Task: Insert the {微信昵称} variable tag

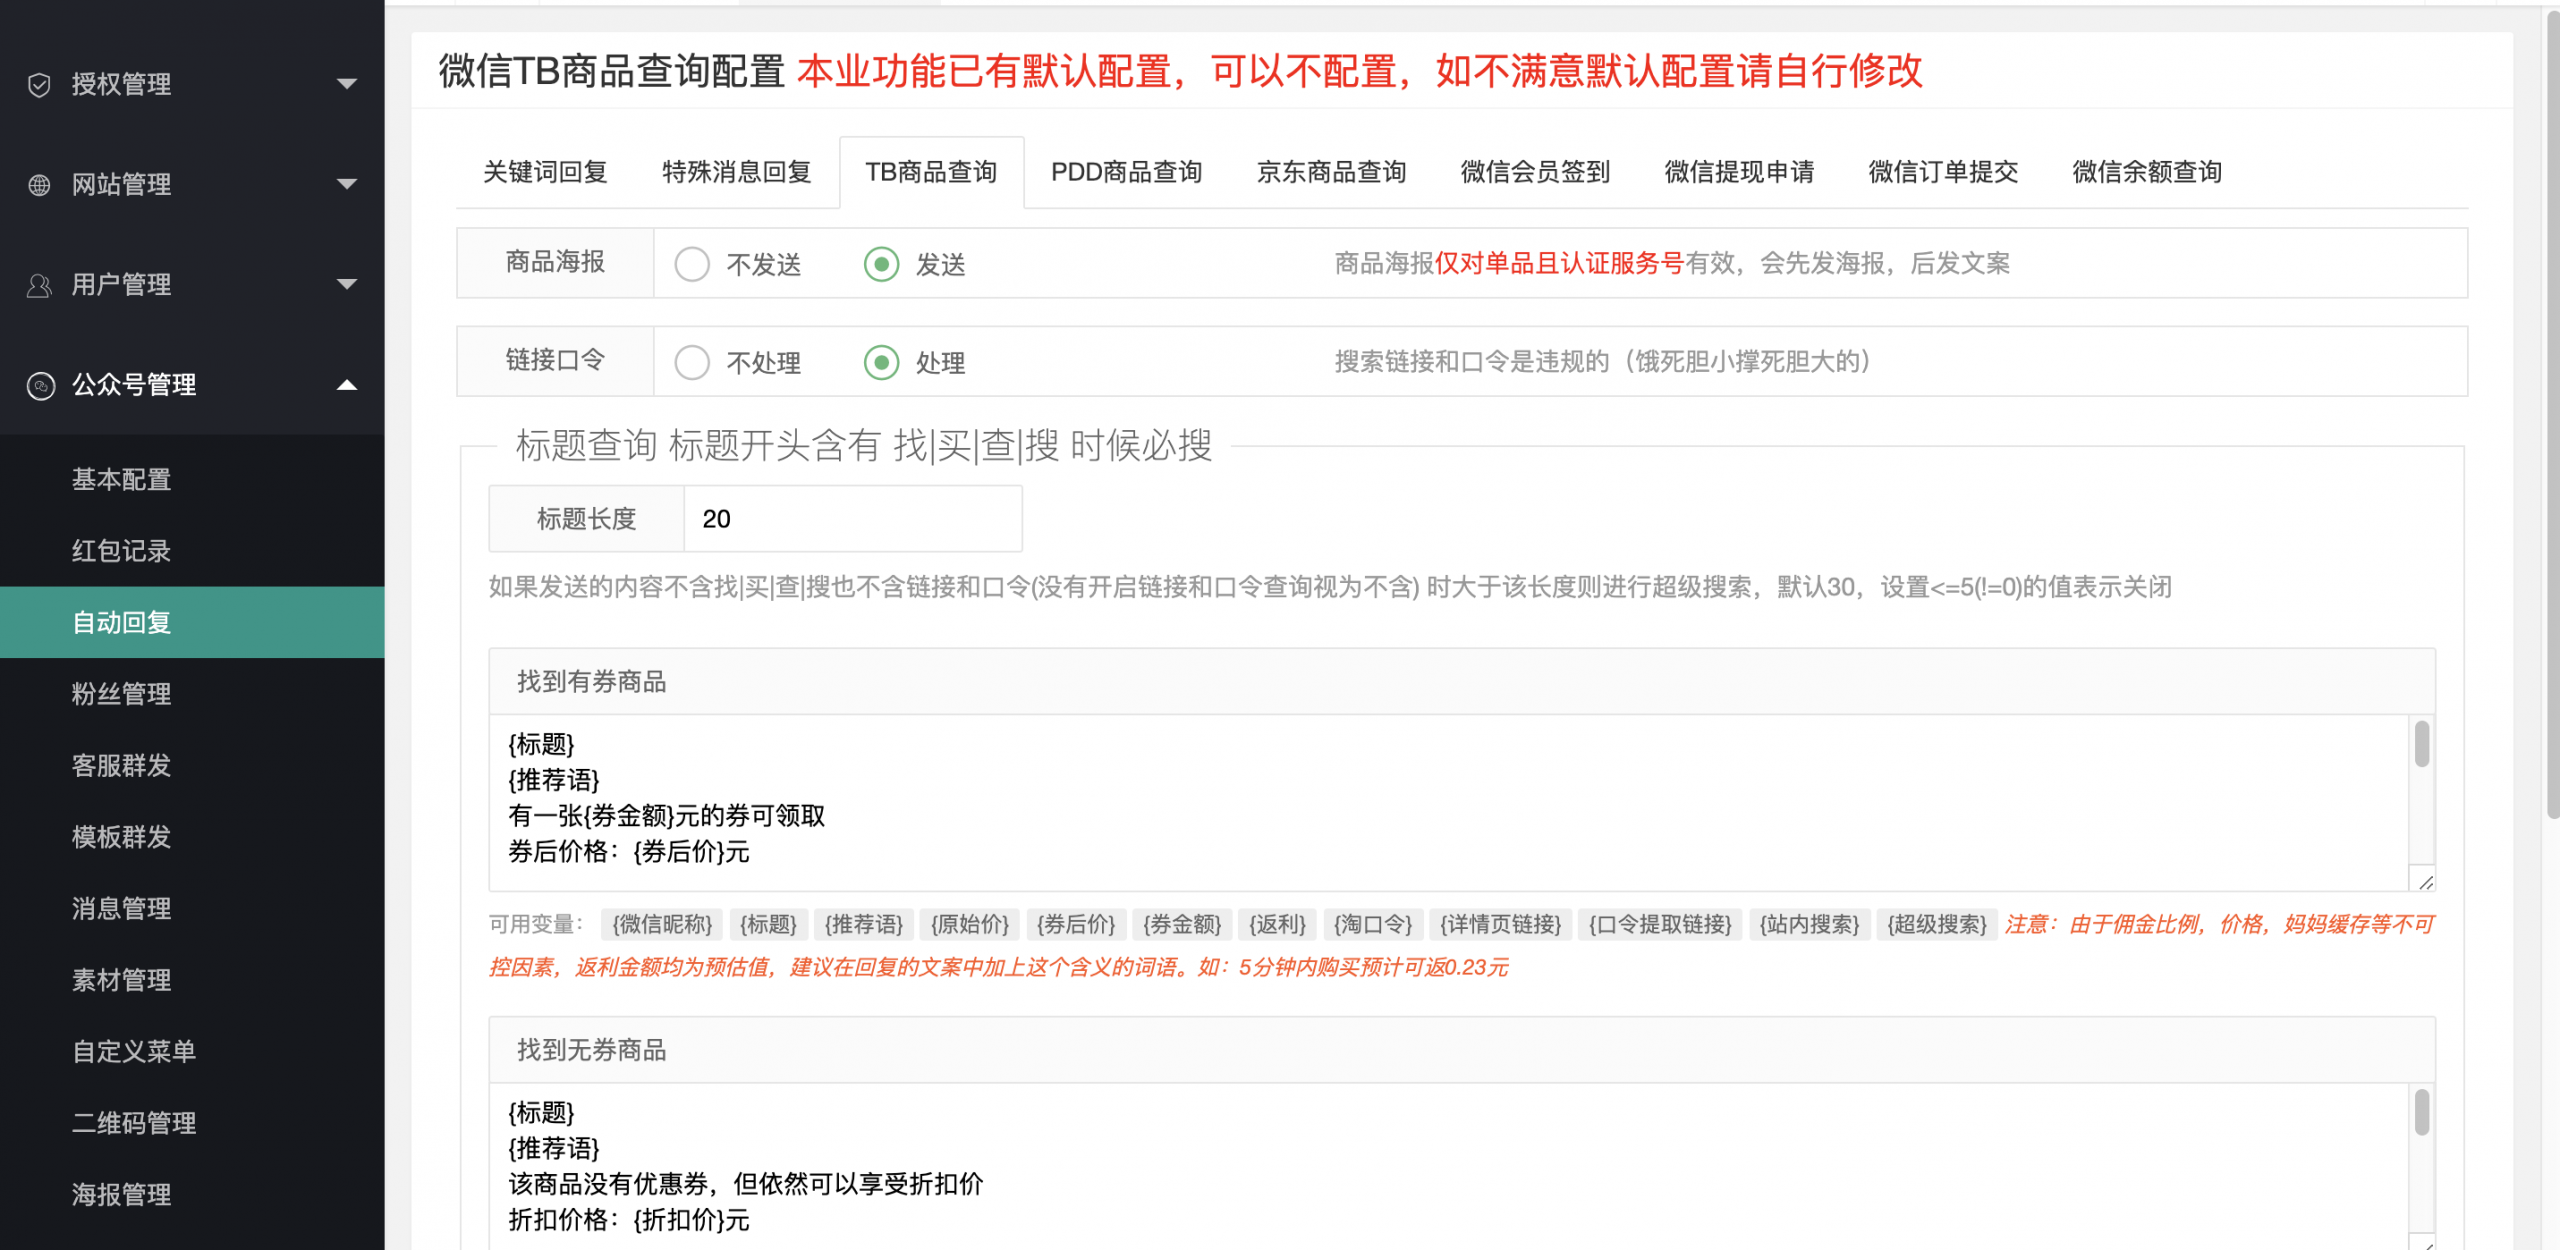Action: tap(662, 924)
